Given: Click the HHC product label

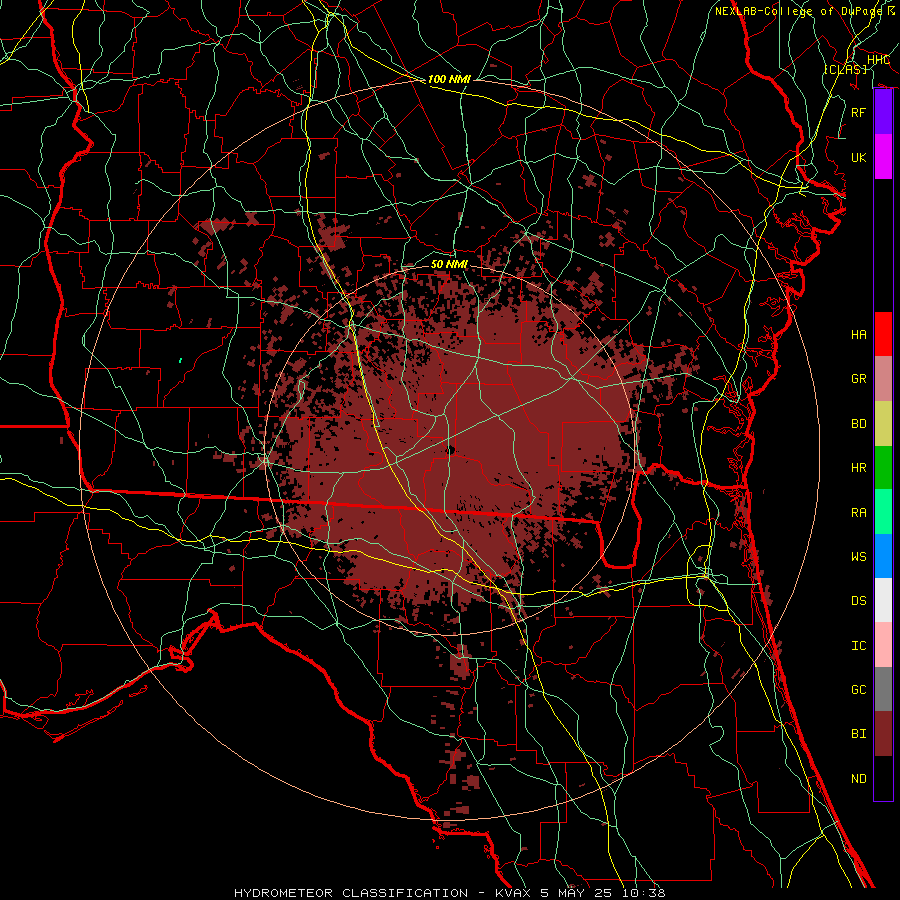Looking at the screenshot, I should click(x=878, y=60).
